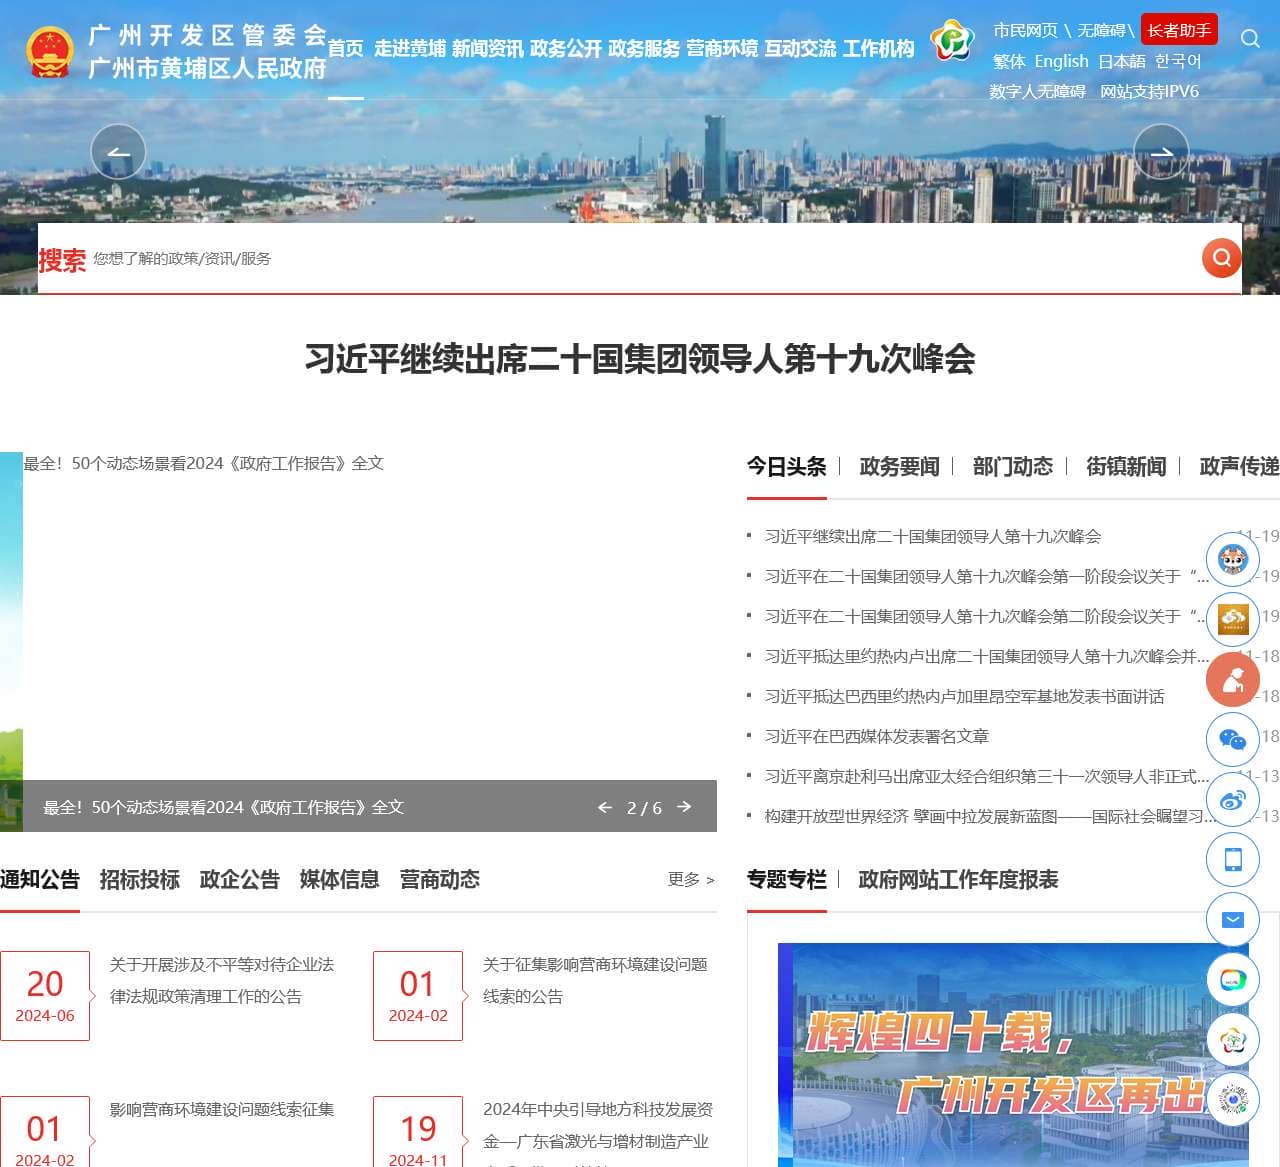Viewport: 1280px width, 1167px height.
Task: Click the magnifier search icon in the header
Action: click(x=1249, y=39)
